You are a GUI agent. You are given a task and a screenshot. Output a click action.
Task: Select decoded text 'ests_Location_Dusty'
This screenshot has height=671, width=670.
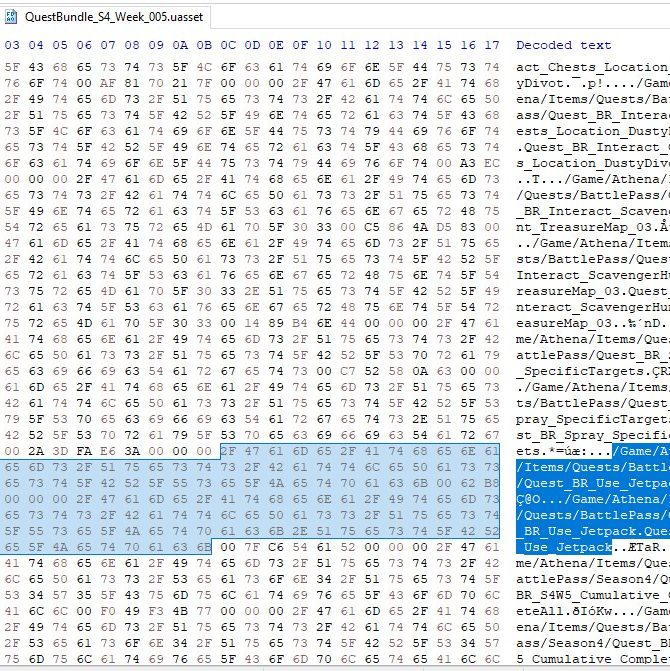click(593, 131)
